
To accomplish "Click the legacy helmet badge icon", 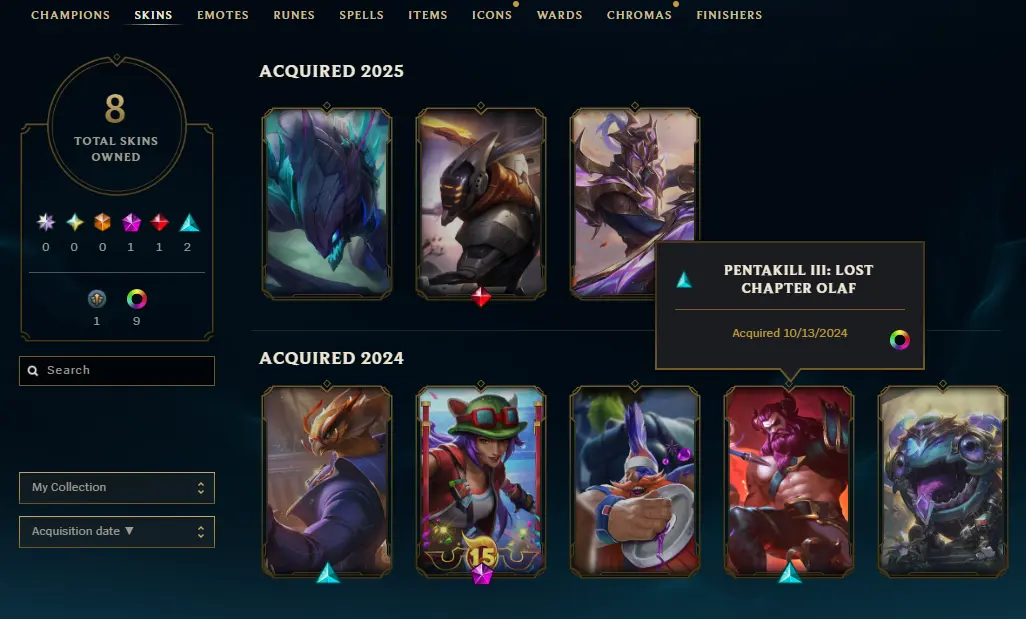I will 97,299.
